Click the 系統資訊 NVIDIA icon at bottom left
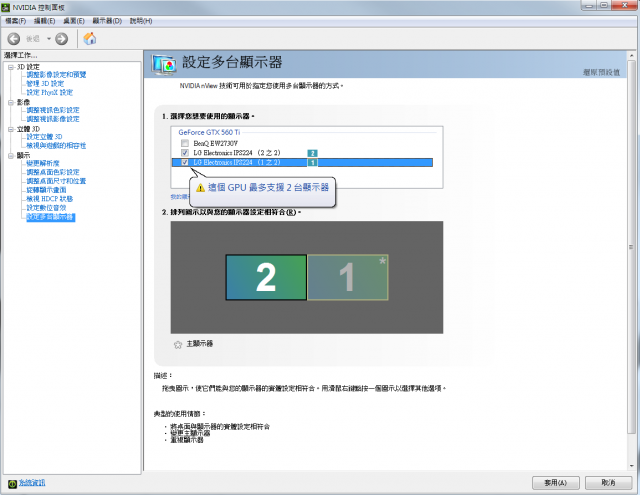This screenshot has height=495, width=640. 12,484
